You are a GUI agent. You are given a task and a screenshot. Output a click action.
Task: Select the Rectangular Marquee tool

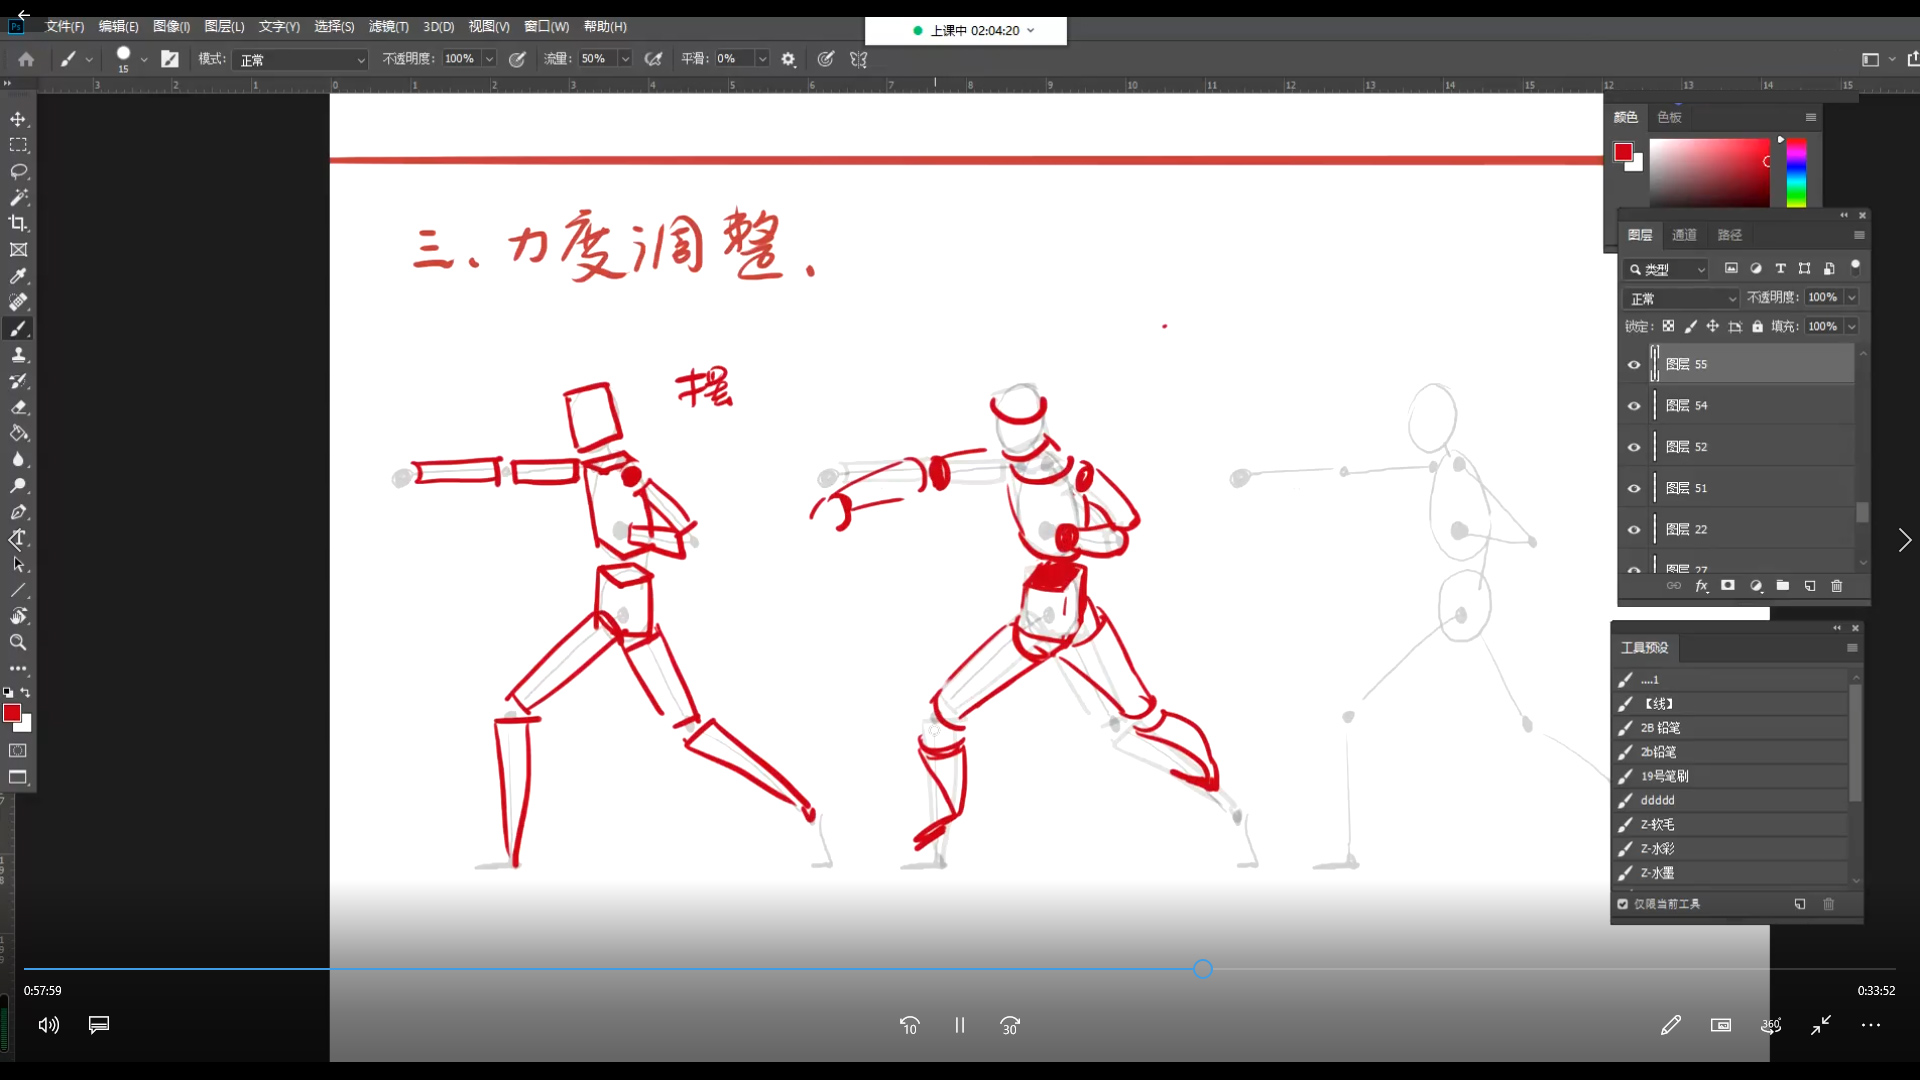pos(18,145)
